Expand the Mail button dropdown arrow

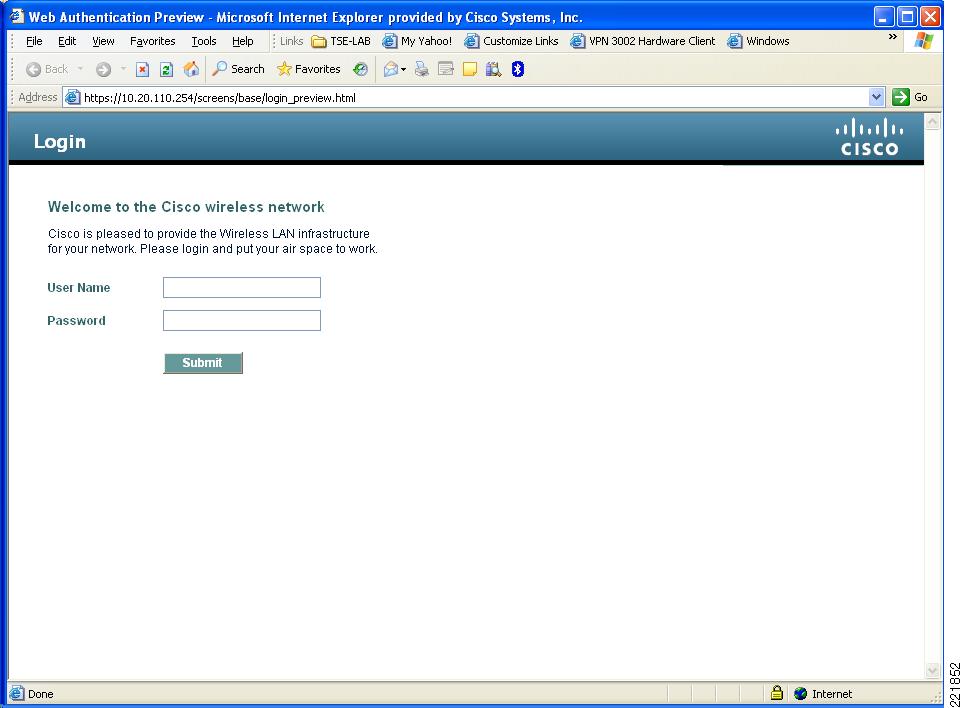click(x=403, y=69)
